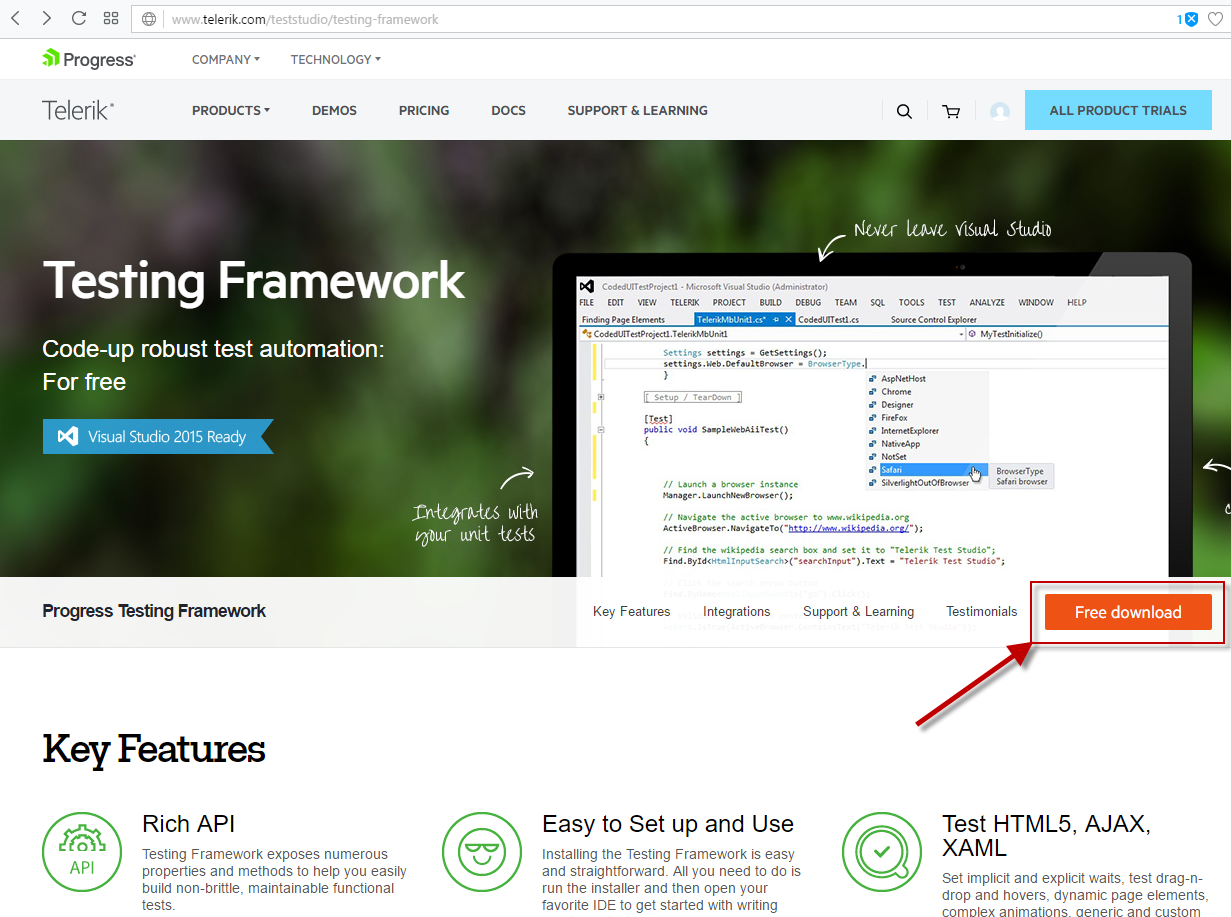The height and width of the screenshot is (917, 1231).
Task: Click the ad blocker shield icon
Action: [1190, 19]
